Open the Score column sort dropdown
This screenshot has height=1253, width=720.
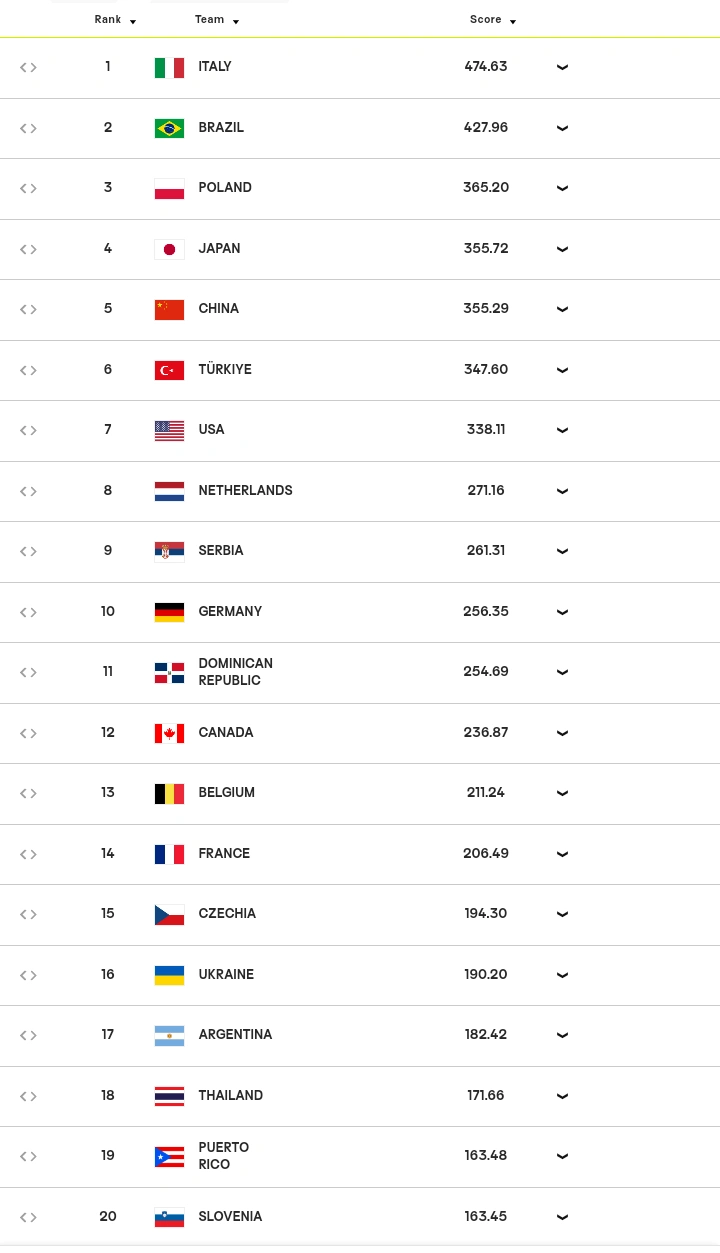point(512,20)
